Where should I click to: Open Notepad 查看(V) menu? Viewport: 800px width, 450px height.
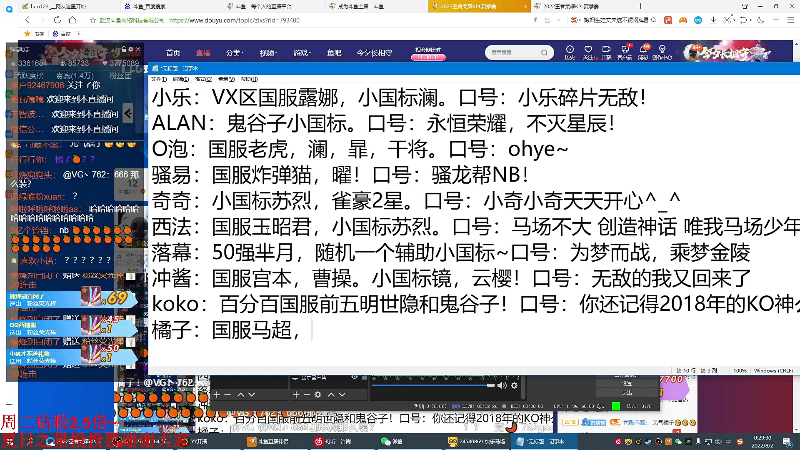(226, 79)
